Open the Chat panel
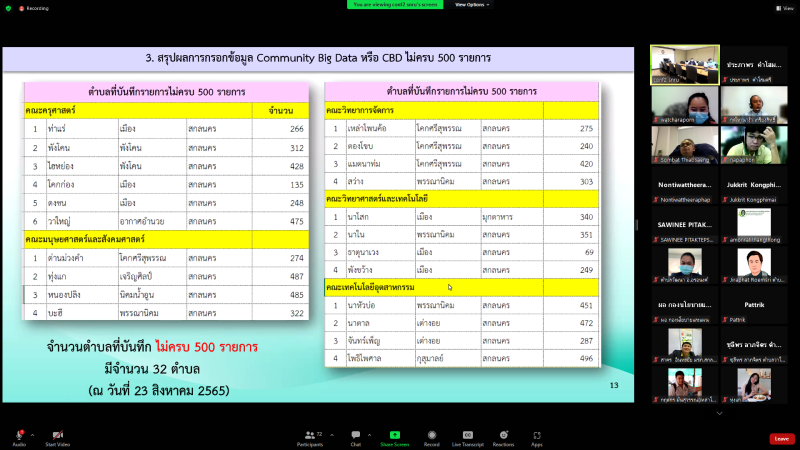 pos(355,436)
